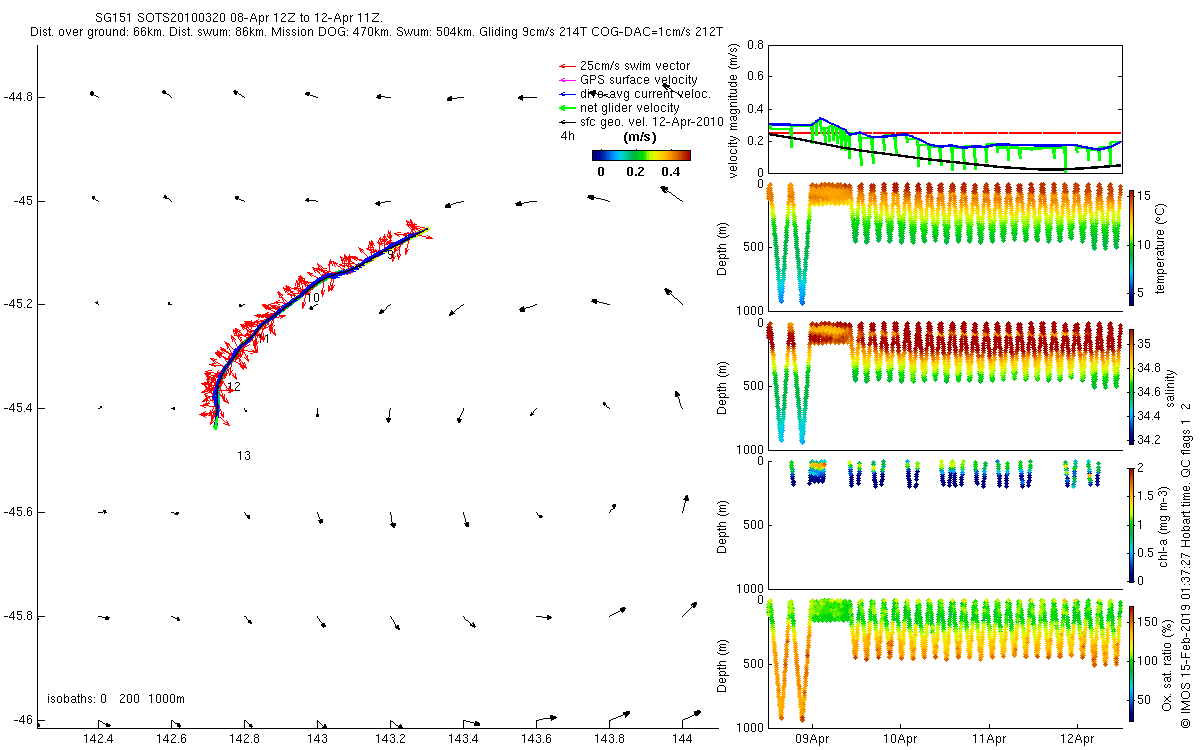This screenshot has height=750, width=1200.
Task: Click the "34.2" tick on the salinity colorbar
Action: [x=1150, y=440]
